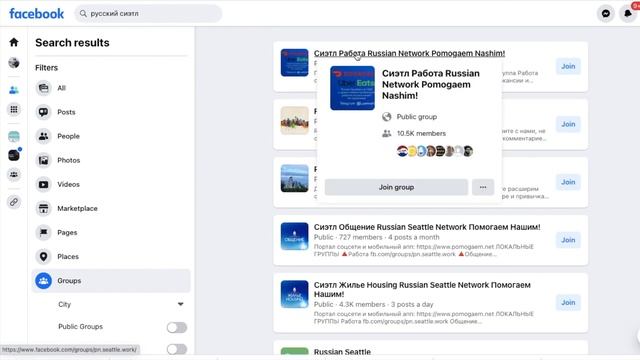
Task: Join the second group result
Action: pyautogui.click(x=568, y=124)
